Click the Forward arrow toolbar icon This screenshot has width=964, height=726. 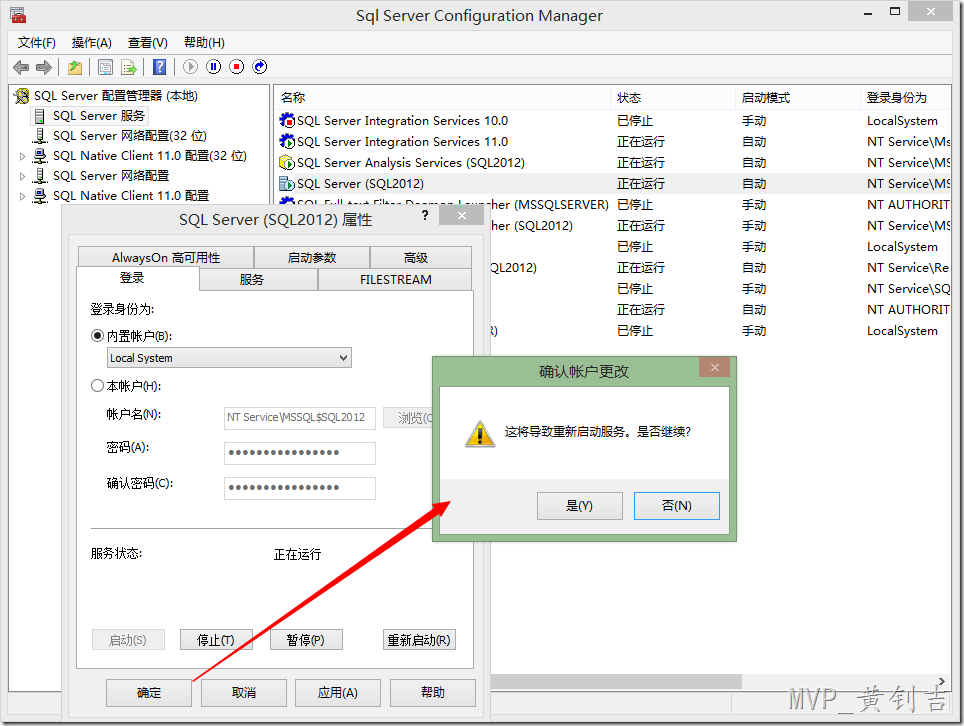pyautogui.click(x=44, y=67)
